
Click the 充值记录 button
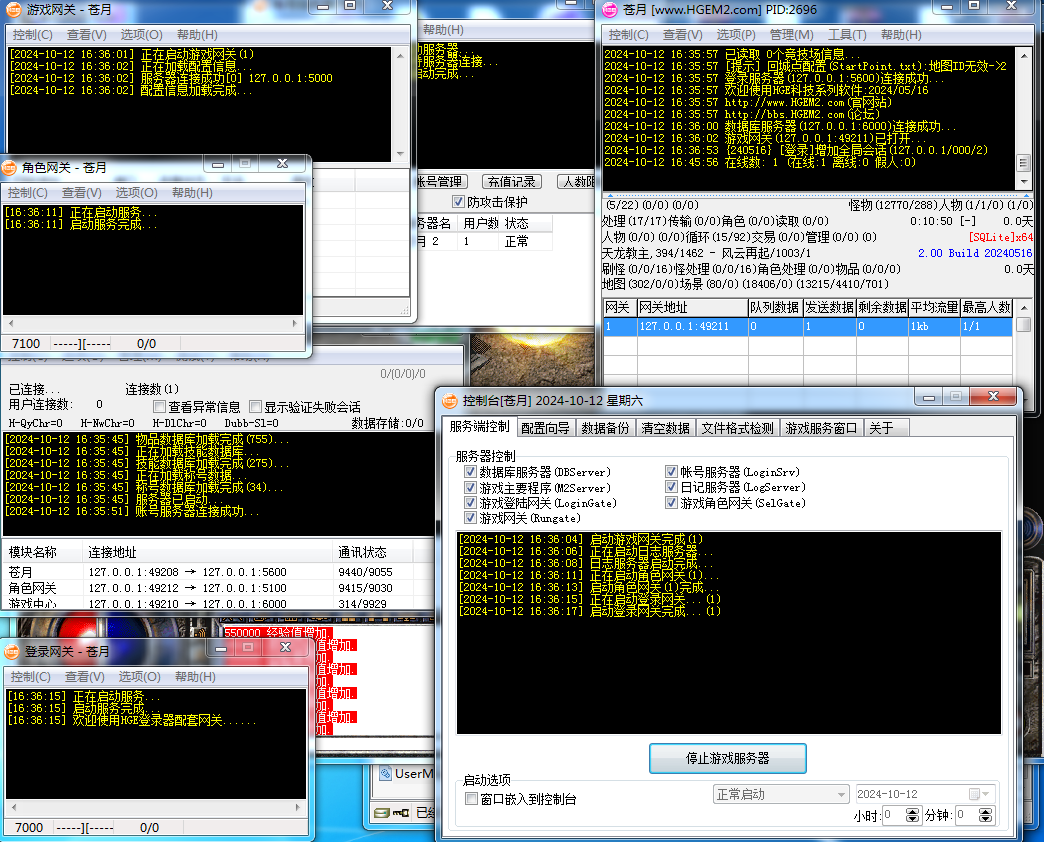click(x=511, y=182)
